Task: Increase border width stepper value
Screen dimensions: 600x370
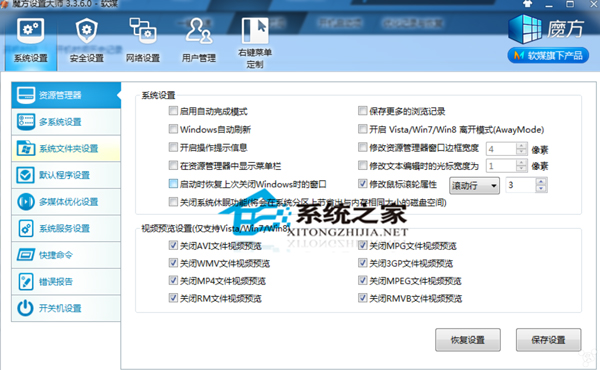Action: 522,145
